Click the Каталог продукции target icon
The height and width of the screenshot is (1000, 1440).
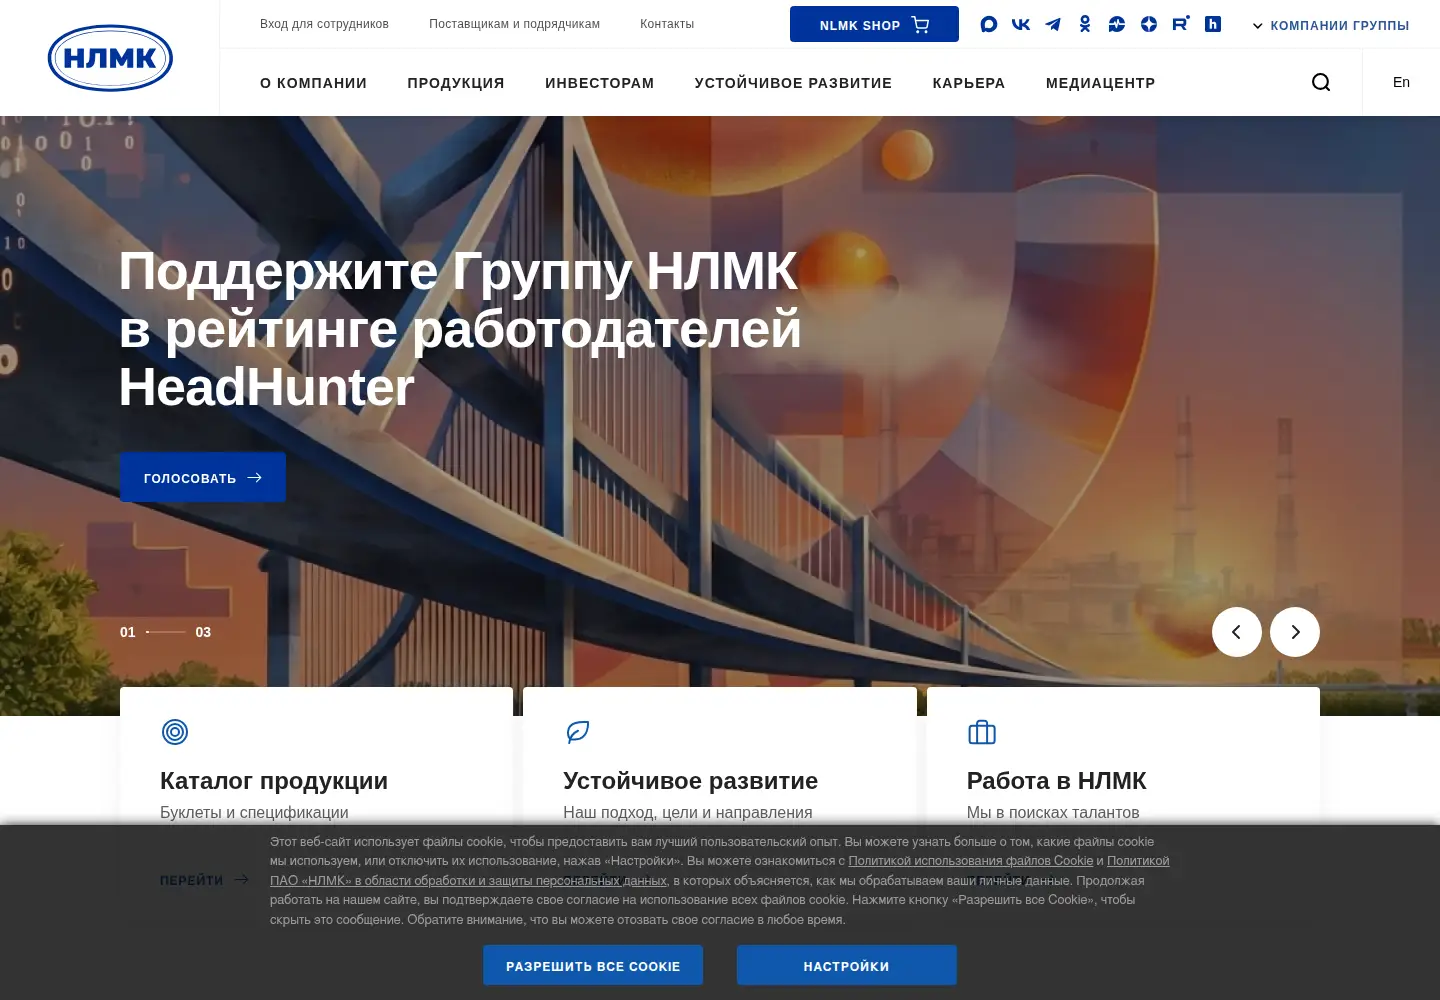click(175, 732)
